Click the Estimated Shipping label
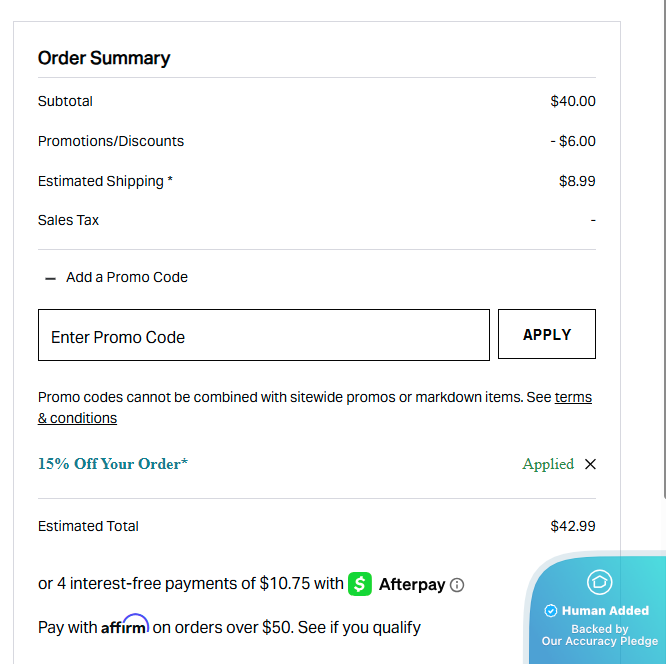 point(105,181)
